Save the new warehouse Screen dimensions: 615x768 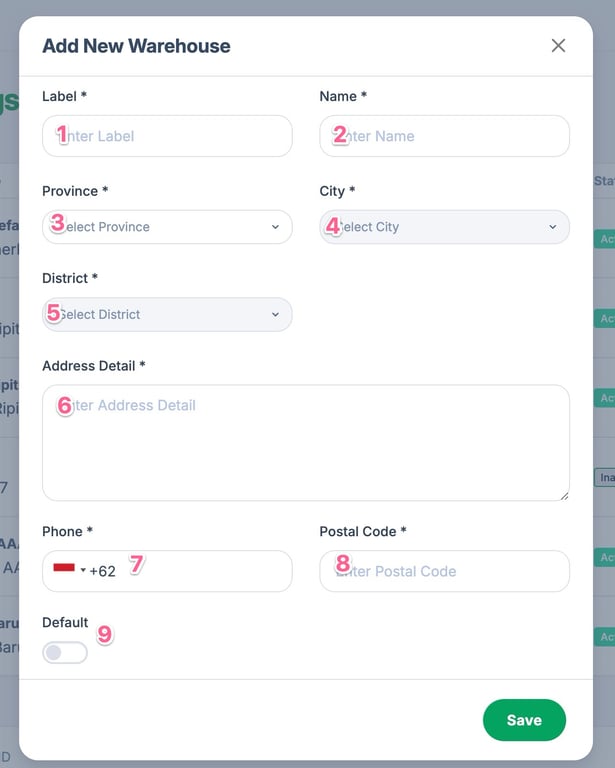524,720
